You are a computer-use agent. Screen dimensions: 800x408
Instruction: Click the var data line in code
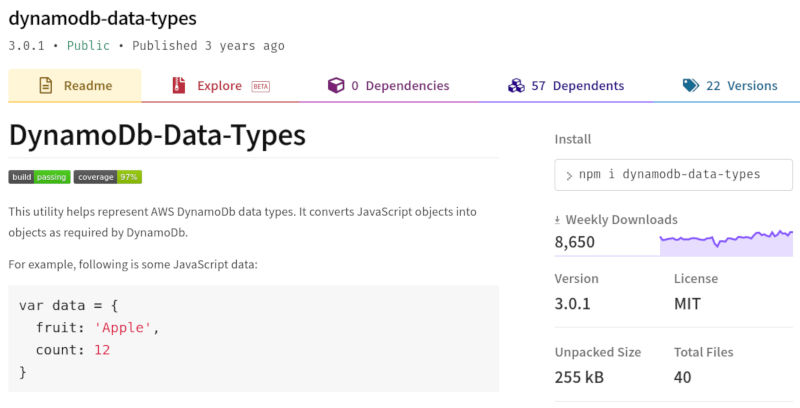coord(68,305)
